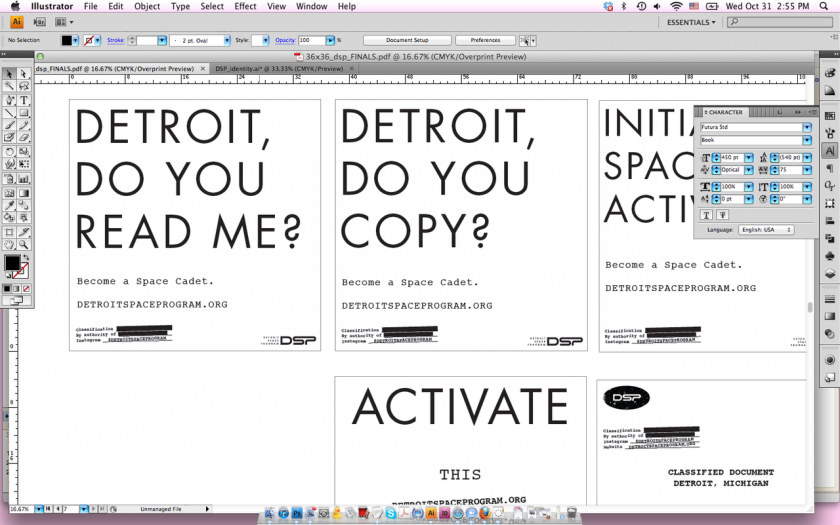Go to Bridge from application bar
The image size is (840, 525).
pos(39,22)
